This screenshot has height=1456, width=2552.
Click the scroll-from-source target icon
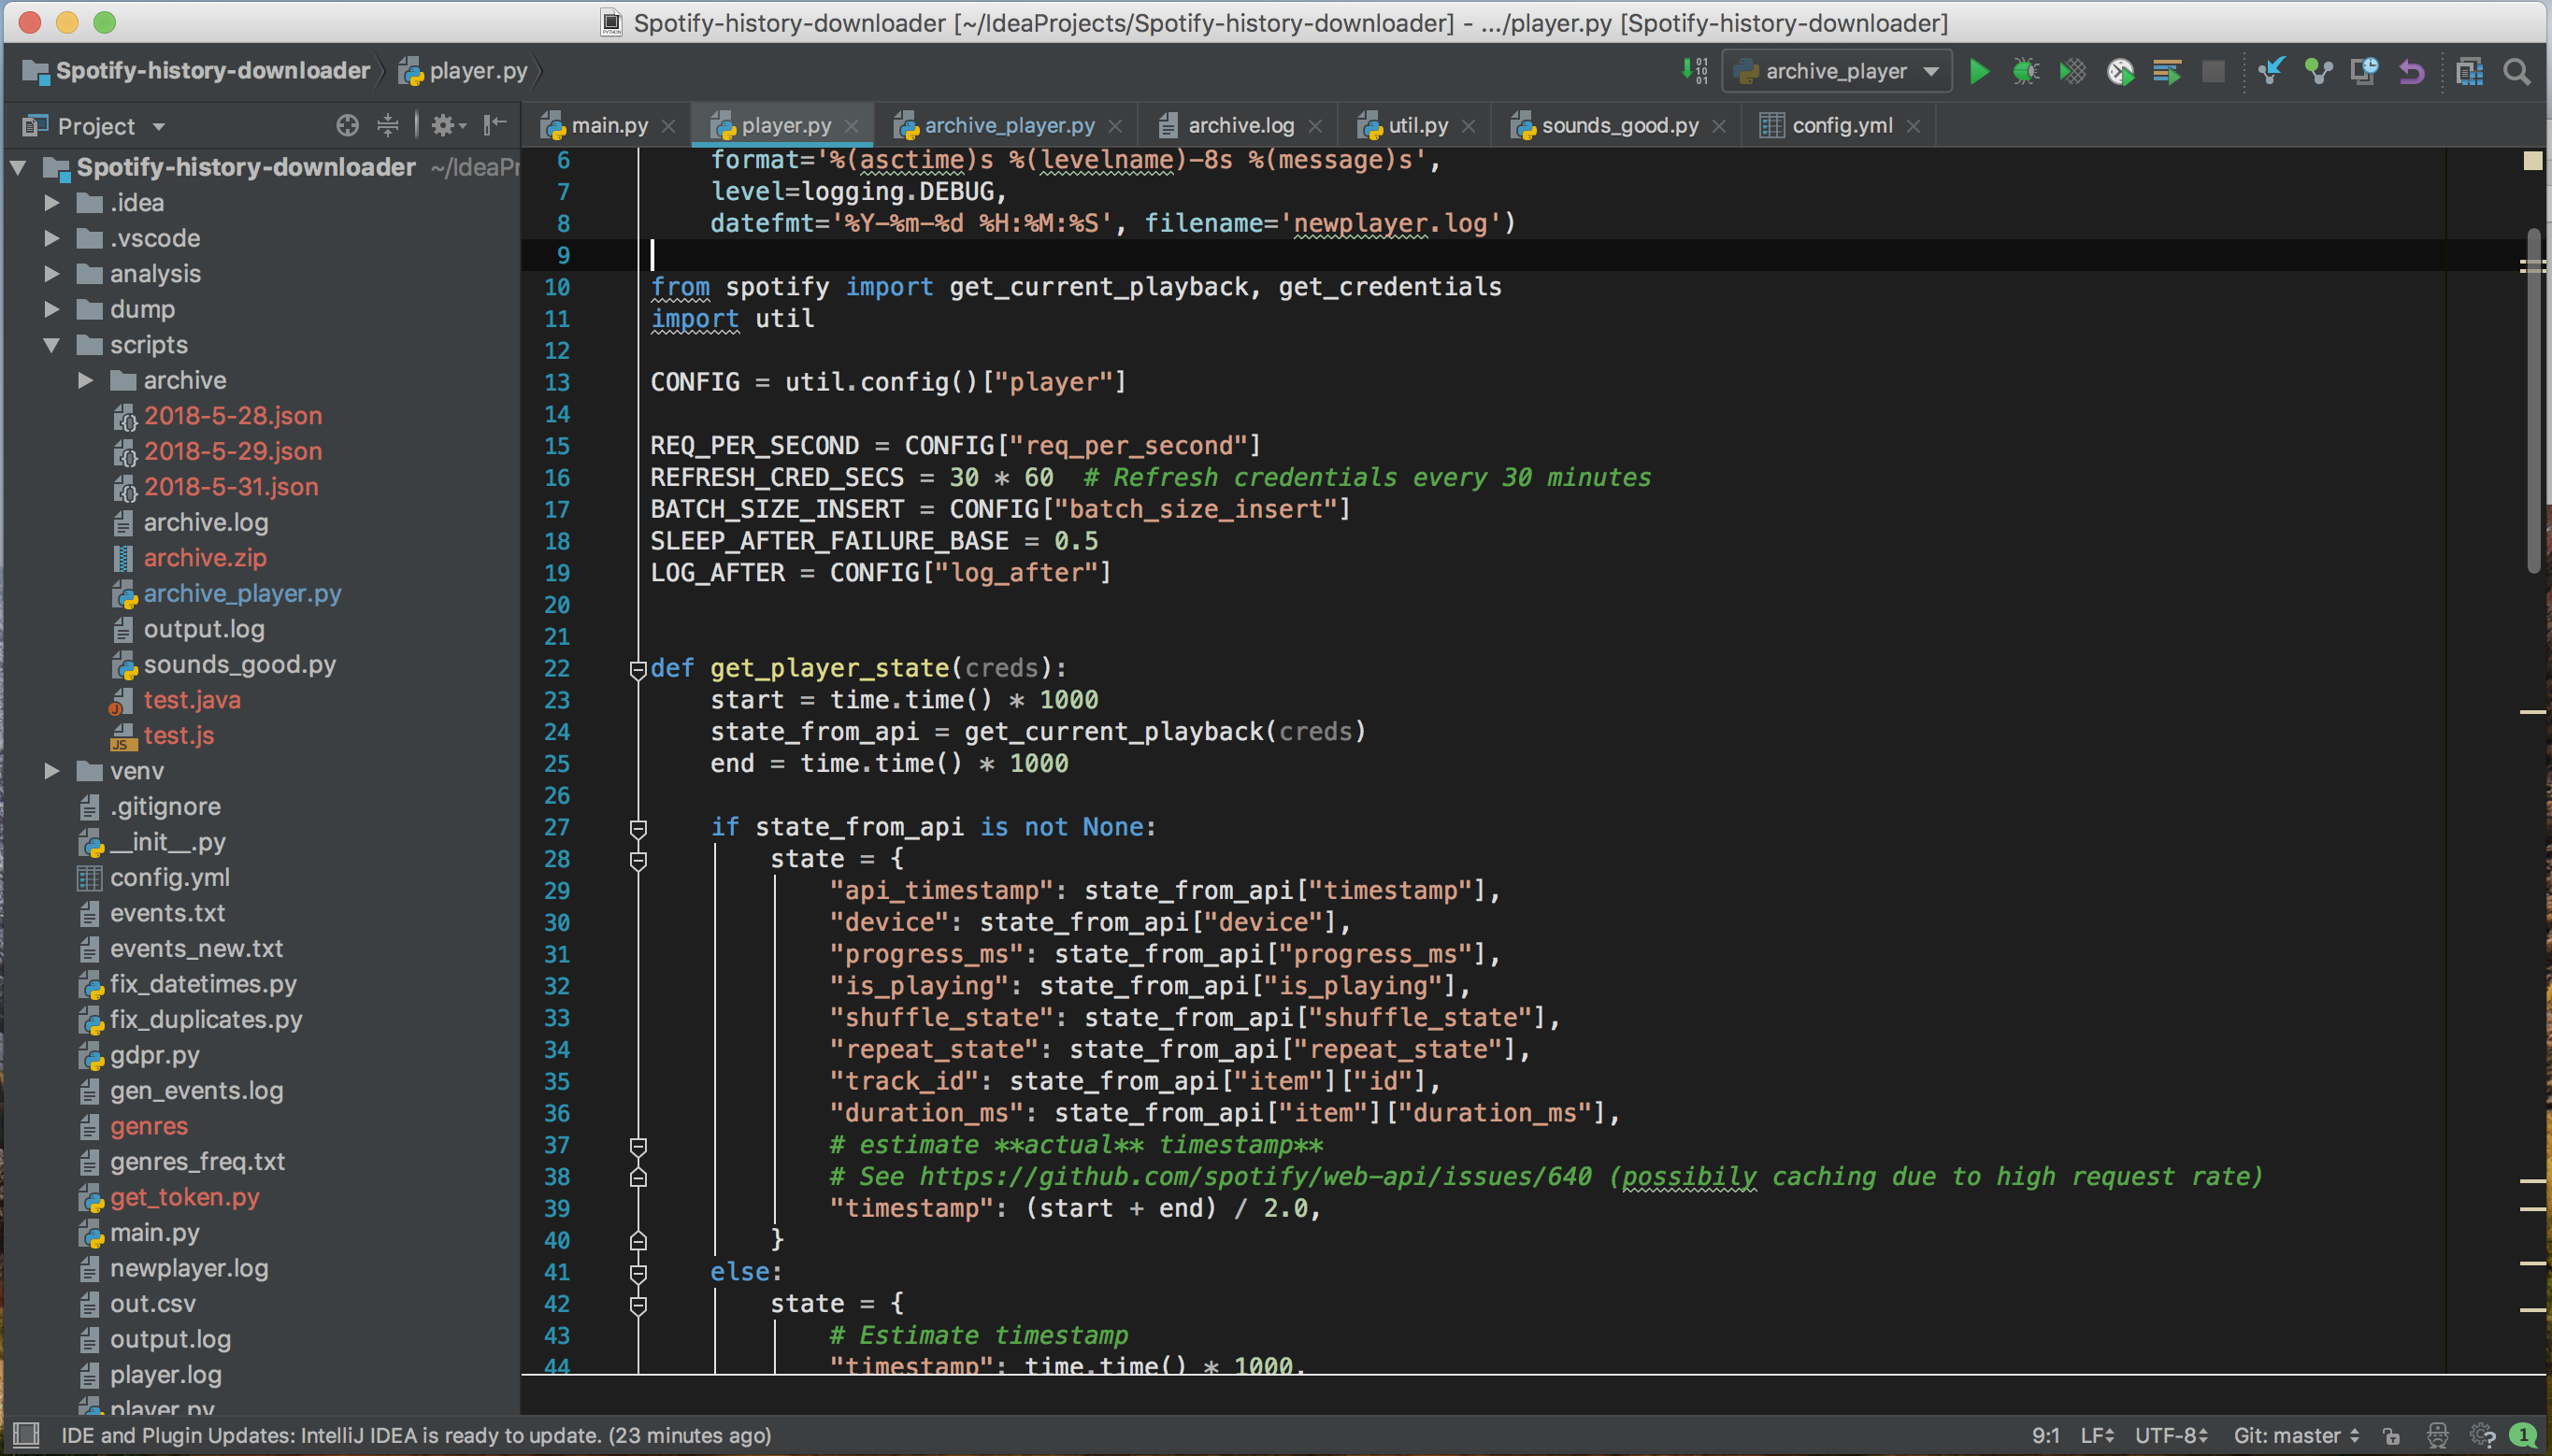(x=347, y=125)
